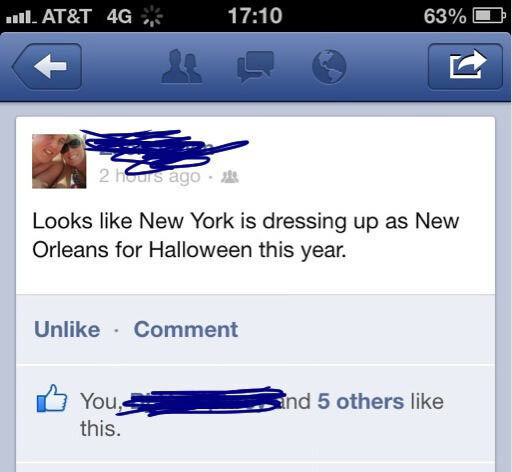Tap the AT&T carrier label
This screenshot has height=472, width=512.
[67, 16]
